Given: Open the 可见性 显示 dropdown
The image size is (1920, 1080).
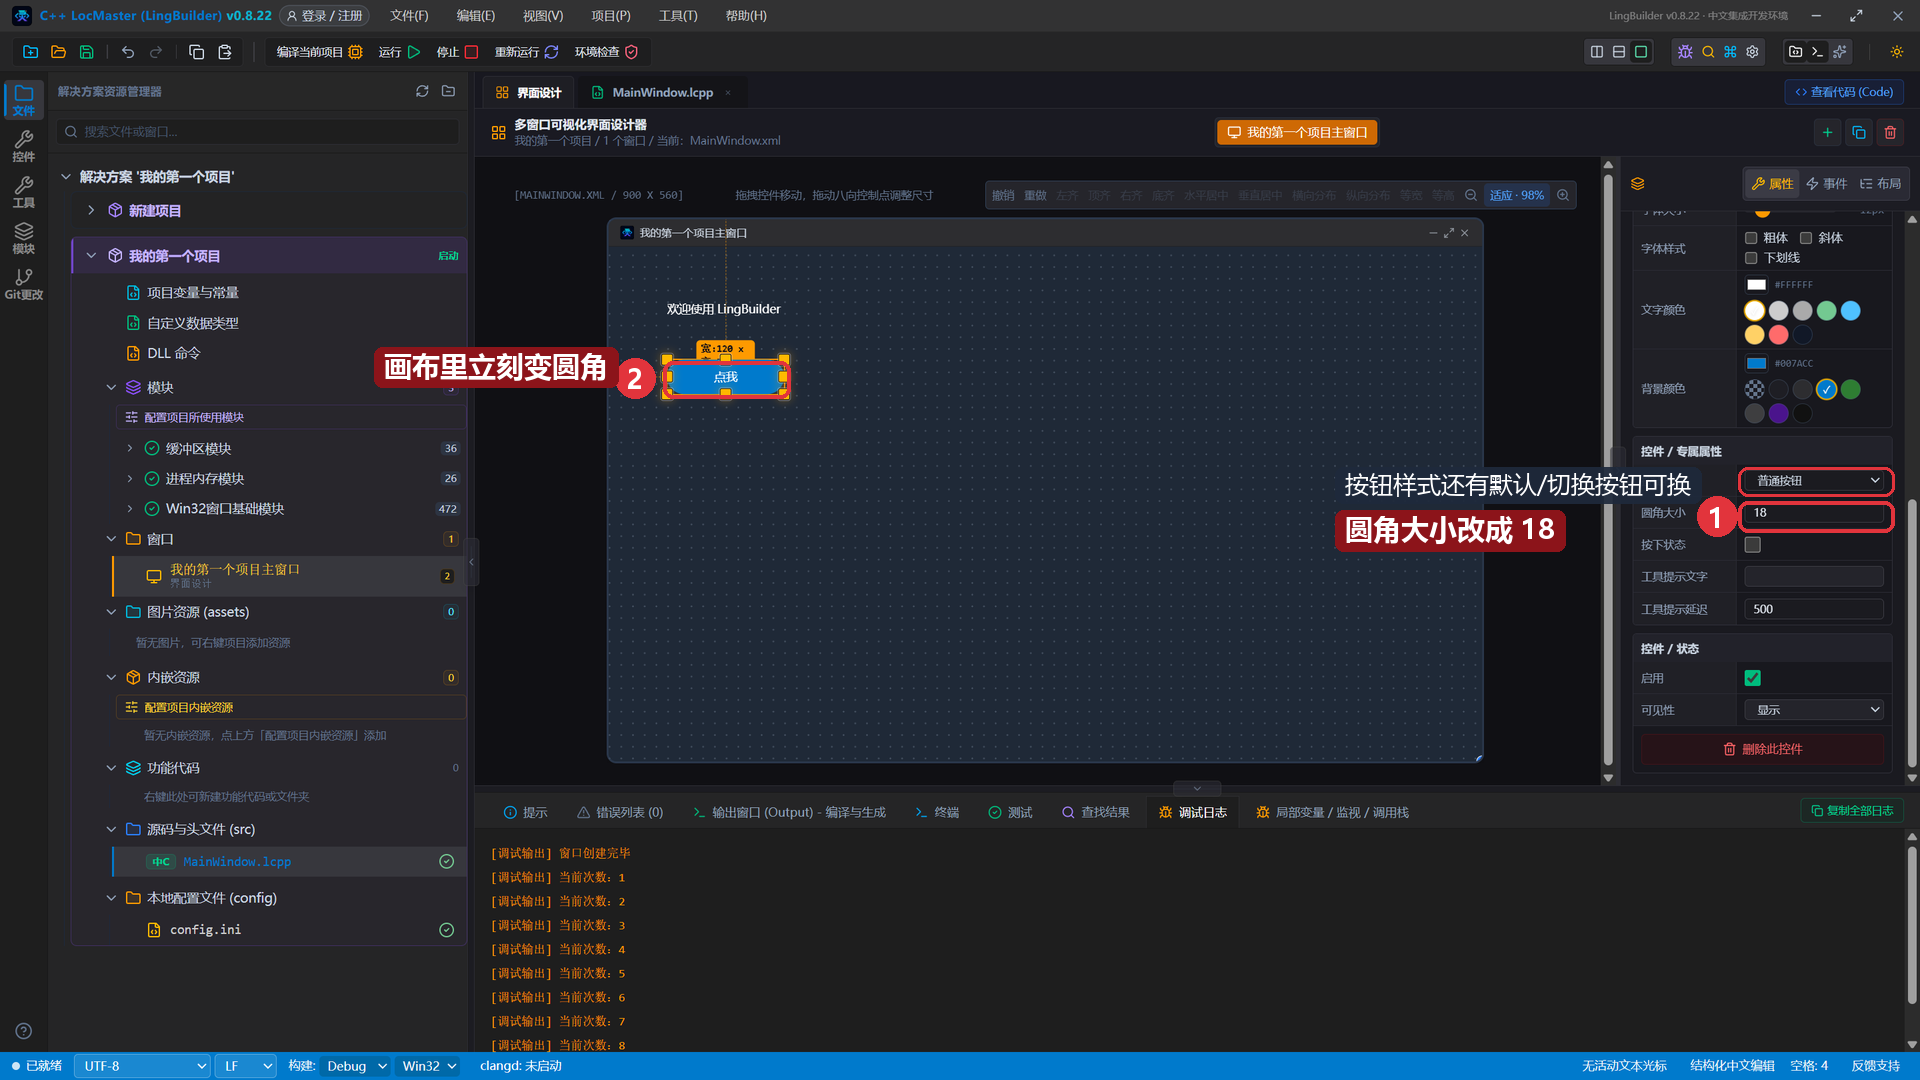Looking at the screenshot, I should (x=1815, y=710).
